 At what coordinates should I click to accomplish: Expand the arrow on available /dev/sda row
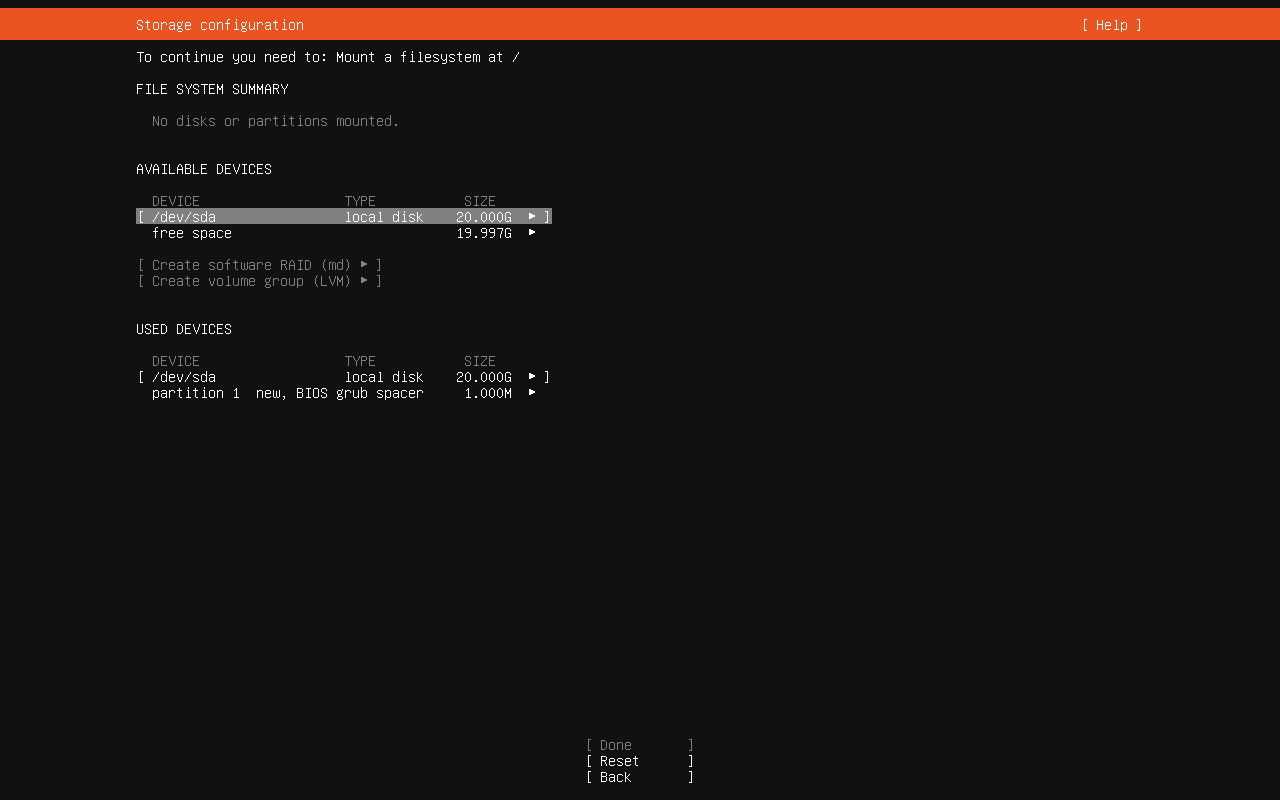[532, 217]
